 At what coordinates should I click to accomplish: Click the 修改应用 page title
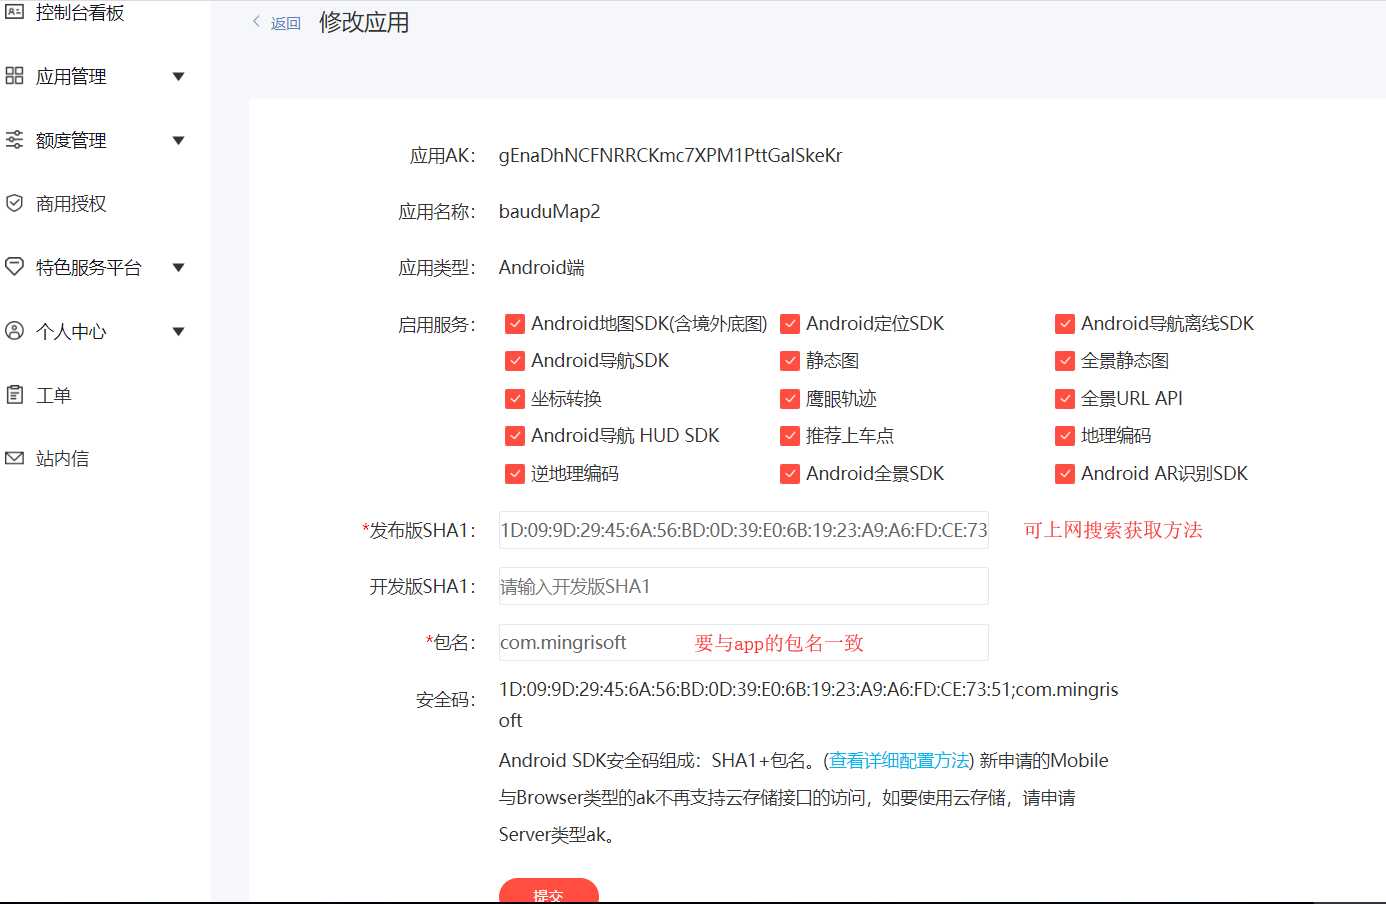(x=364, y=22)
